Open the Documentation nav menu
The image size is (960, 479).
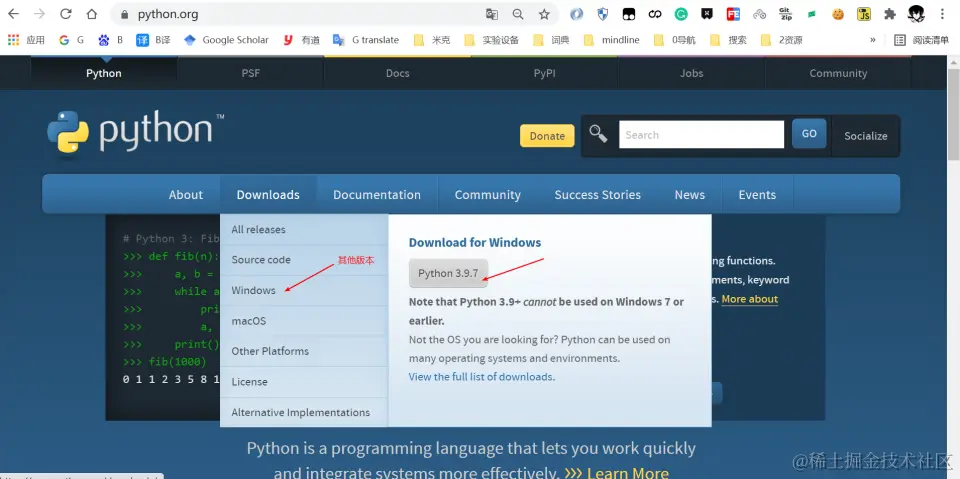coord(377,195)
